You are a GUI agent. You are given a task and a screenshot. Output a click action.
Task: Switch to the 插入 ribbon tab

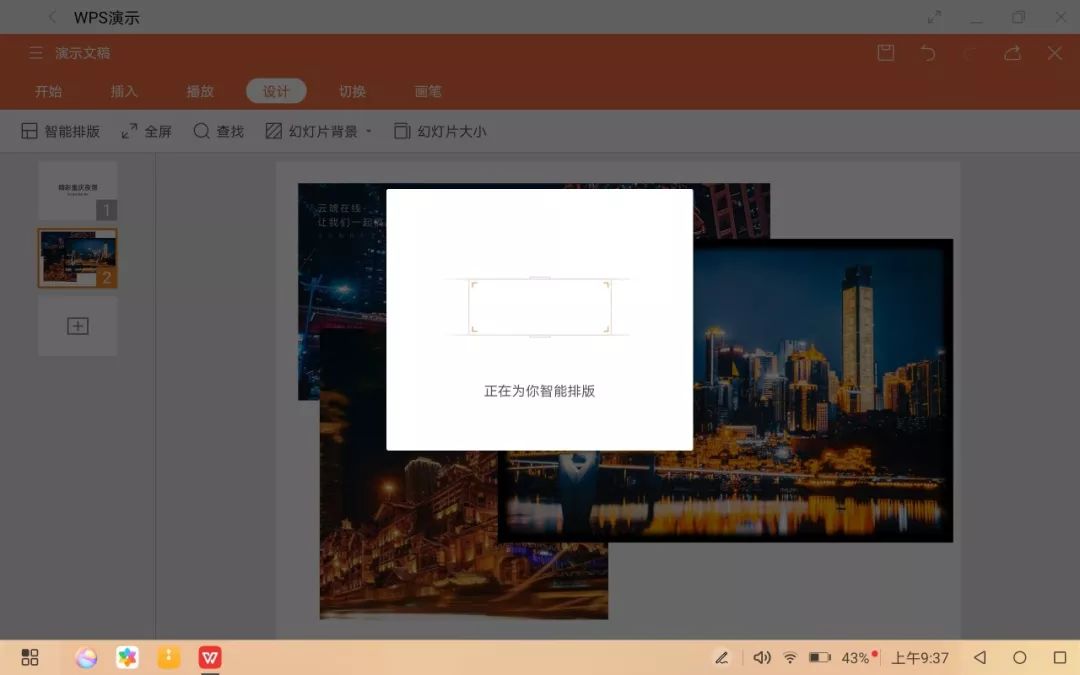[124, 90]
